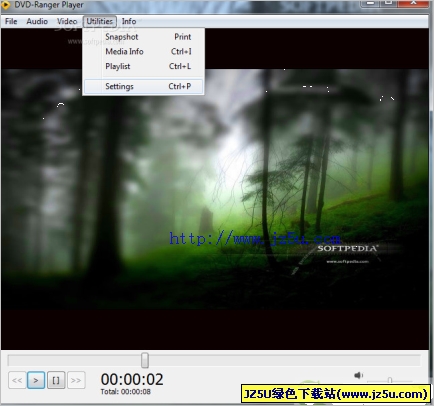Open Playlist from the Utilities menu
The width and height of the screenshot is (434, 406).
(144, 66)
